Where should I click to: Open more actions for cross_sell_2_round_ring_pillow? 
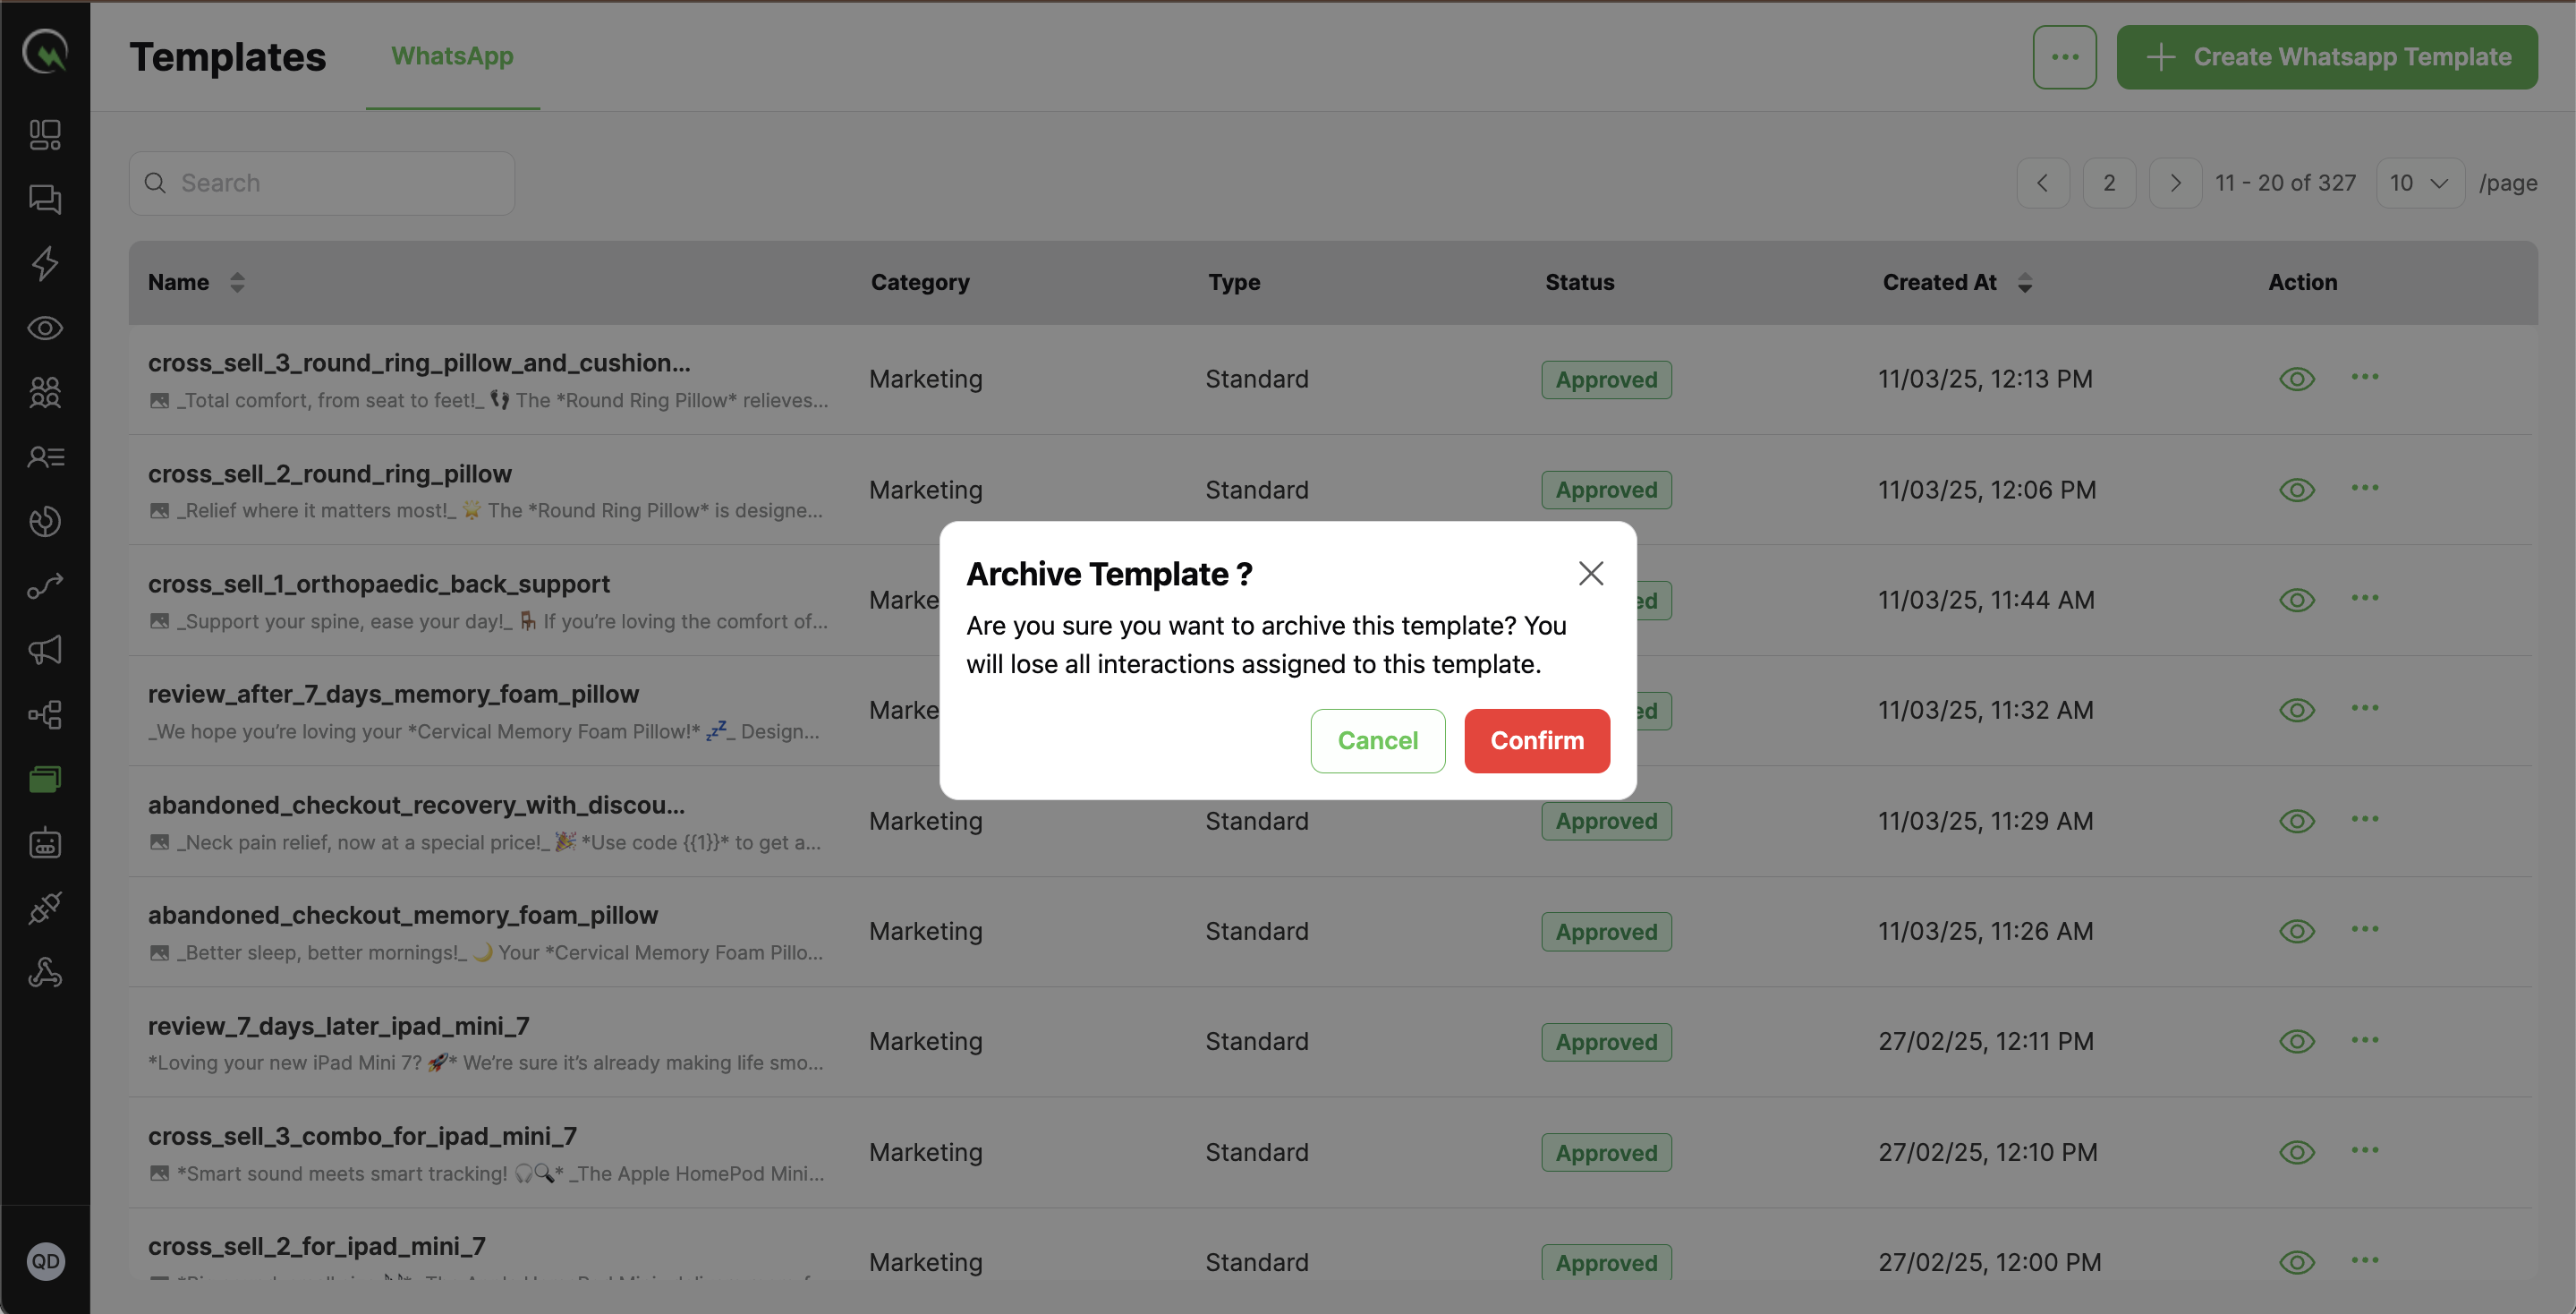[x=2365, y=488]
